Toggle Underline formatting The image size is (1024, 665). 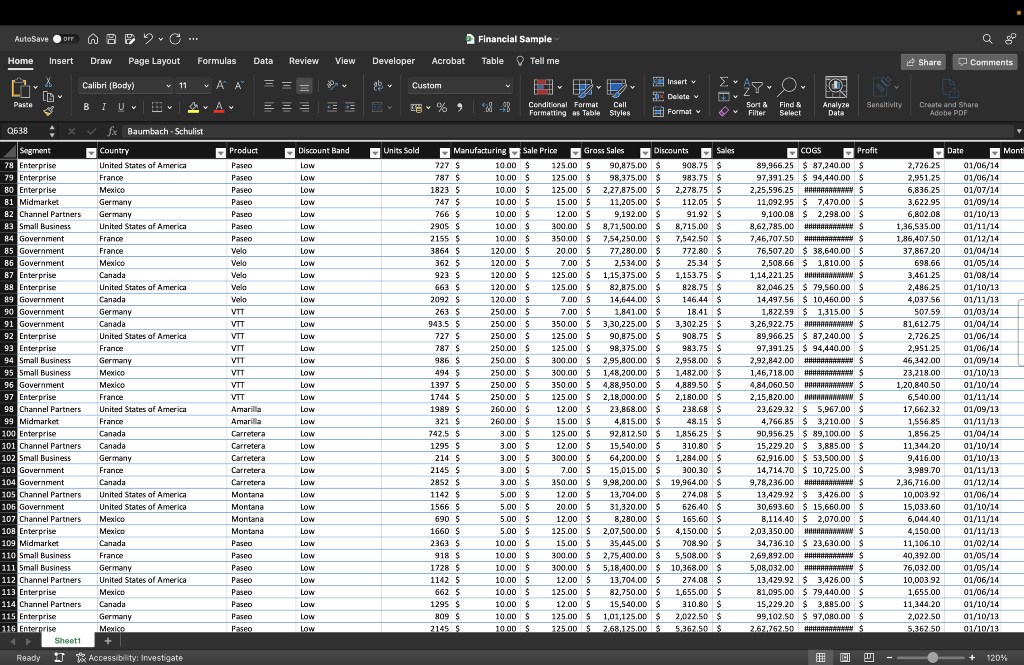pyautogui.click(x=121, y=107)
